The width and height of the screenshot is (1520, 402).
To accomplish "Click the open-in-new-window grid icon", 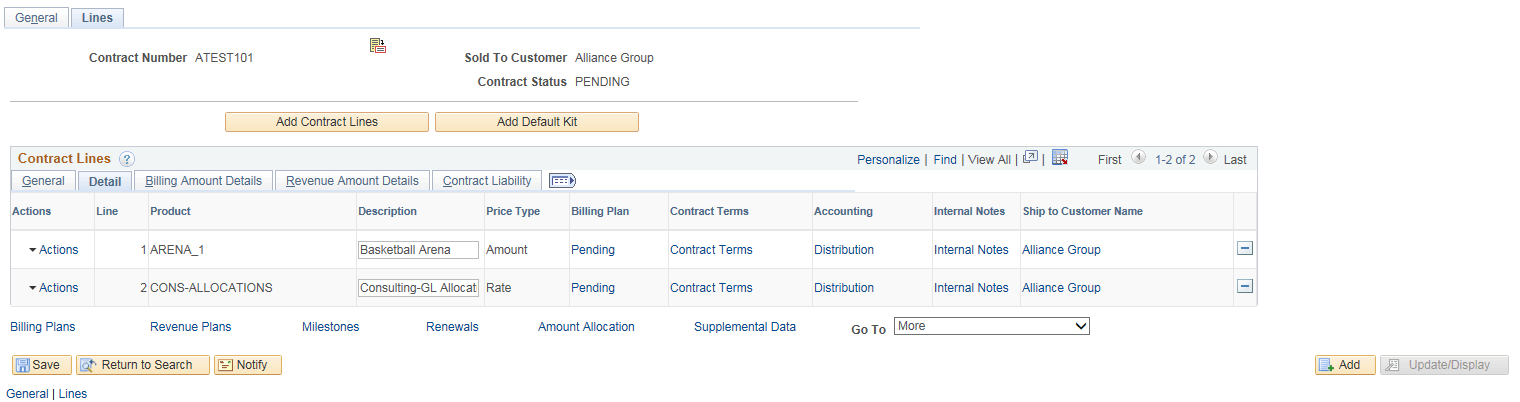I will point(1030,158).
